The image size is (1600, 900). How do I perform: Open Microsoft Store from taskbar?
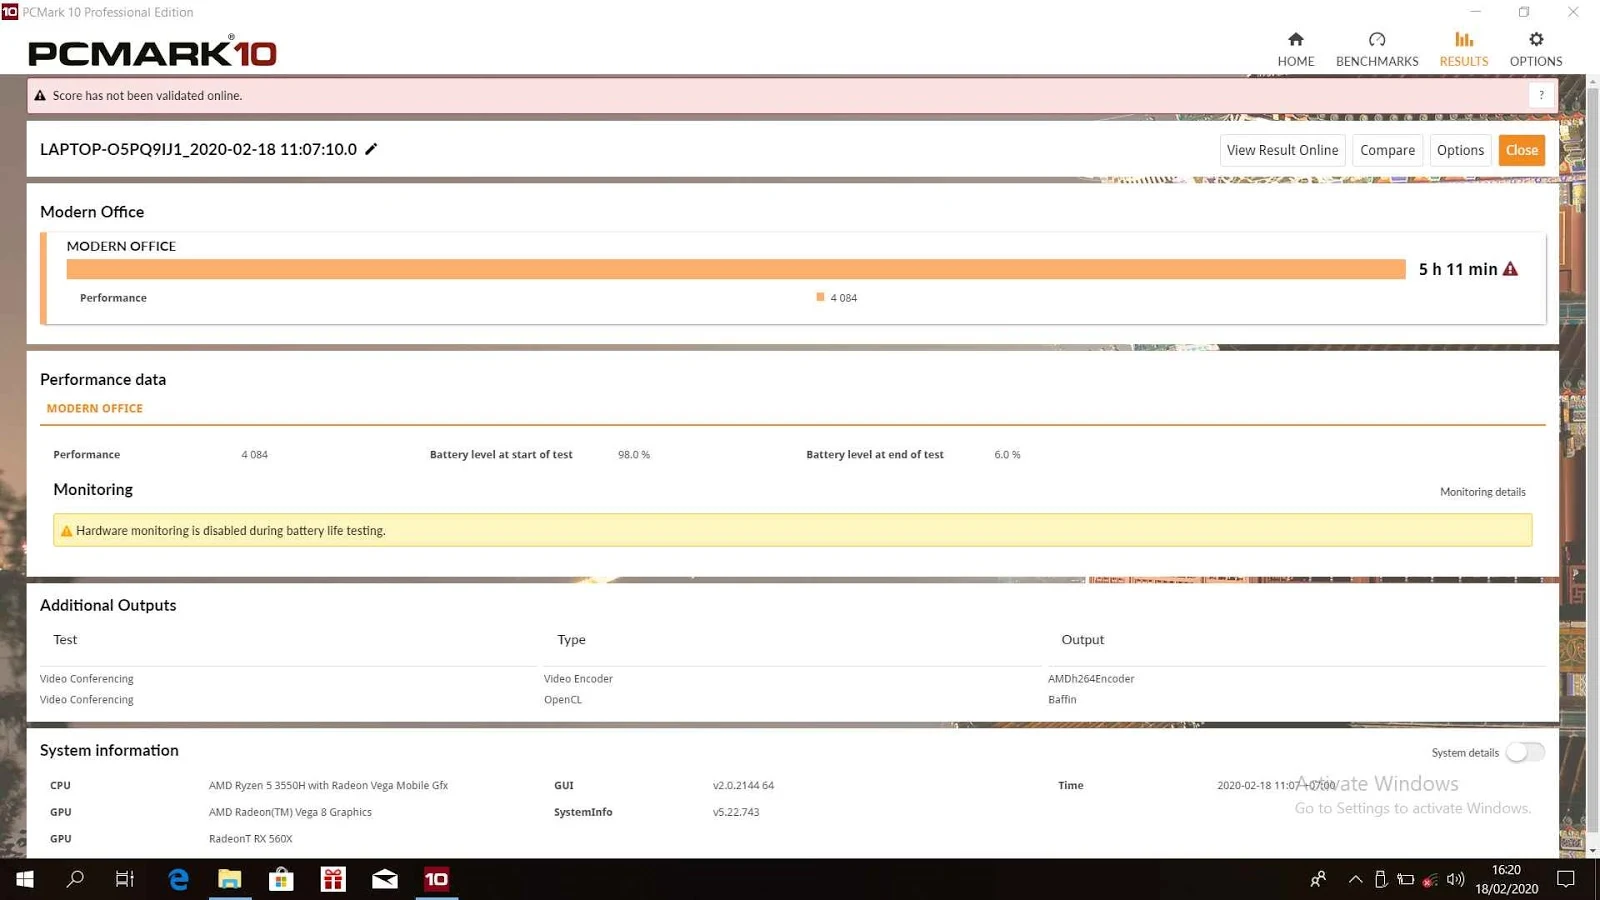(281, 879)
